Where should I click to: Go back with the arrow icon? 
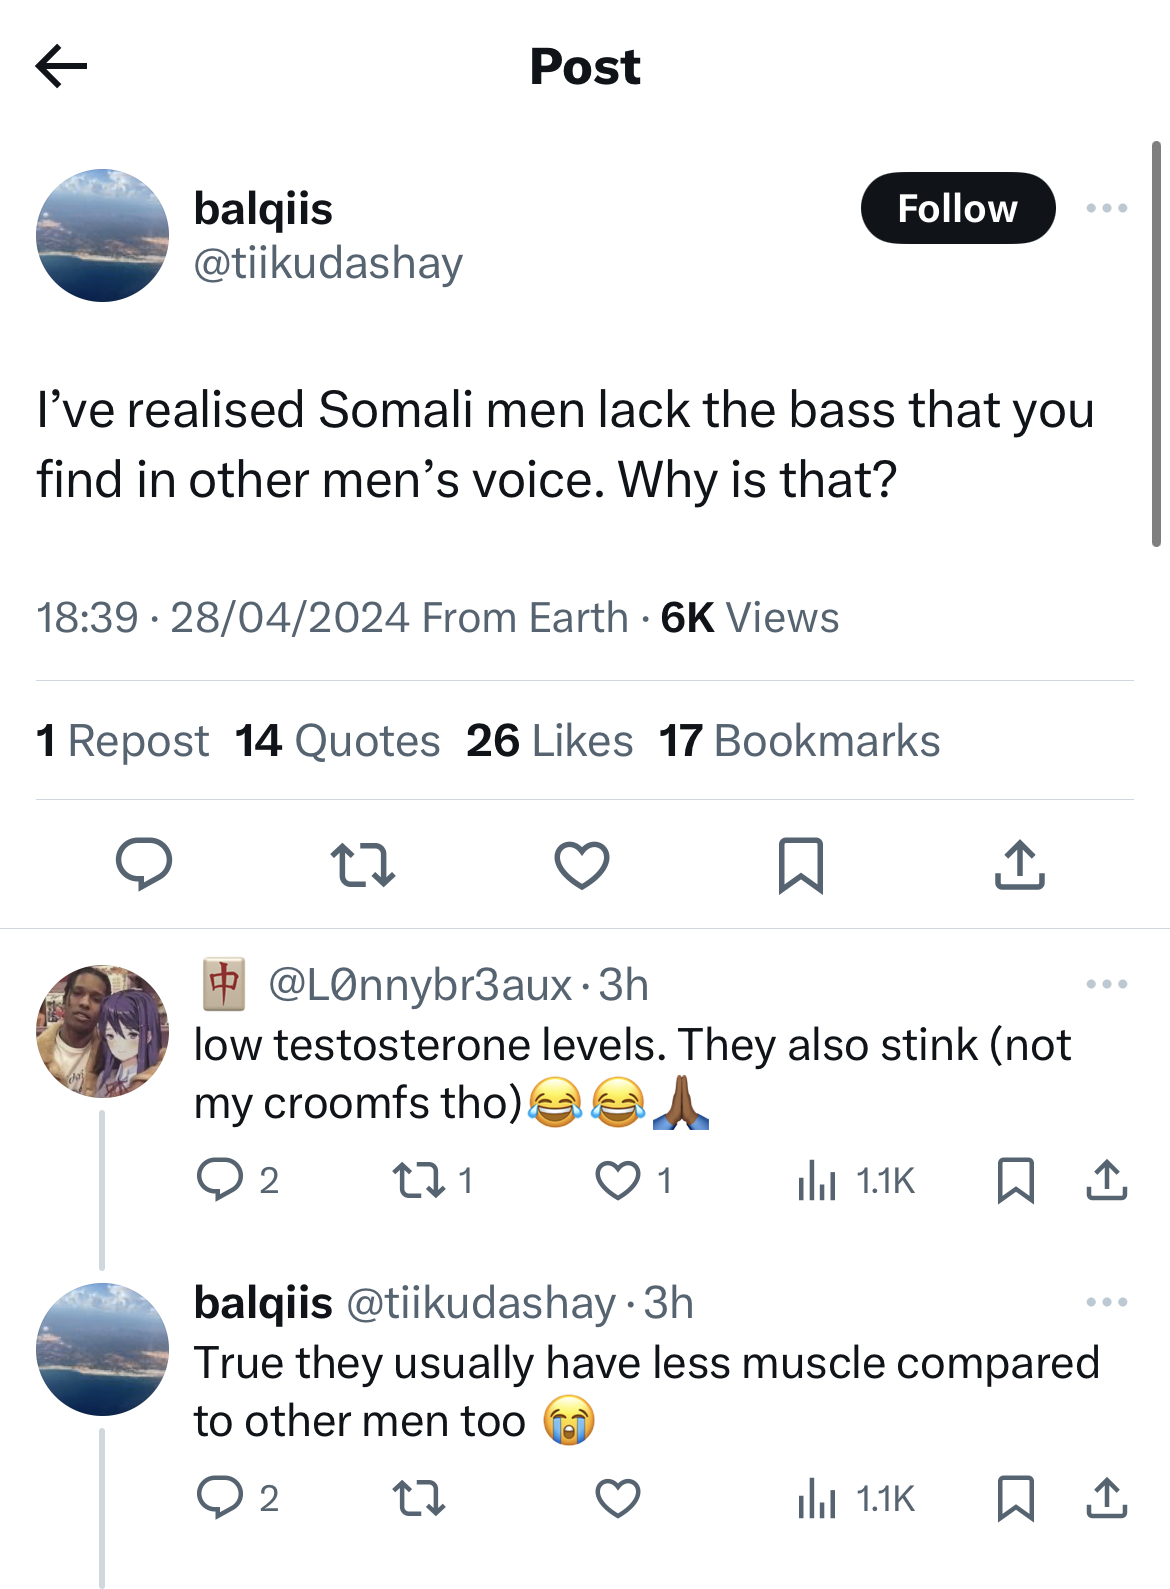point(61,67)
